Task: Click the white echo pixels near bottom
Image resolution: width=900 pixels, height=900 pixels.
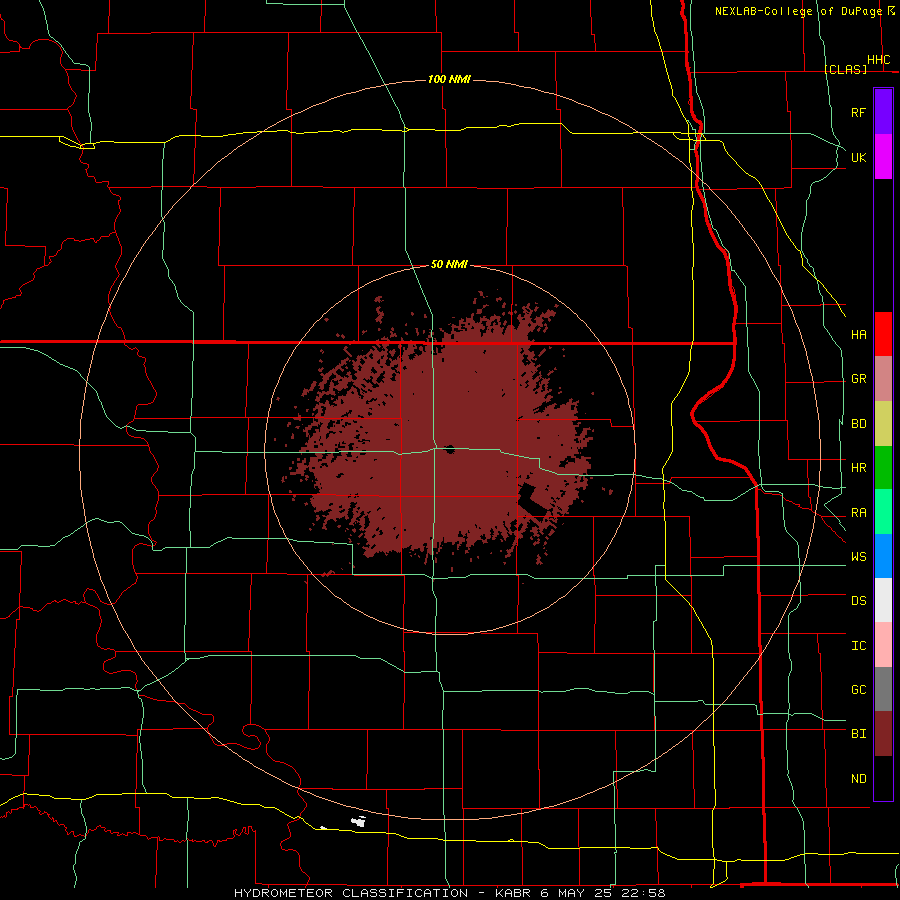Action: [x=359, y=821]
